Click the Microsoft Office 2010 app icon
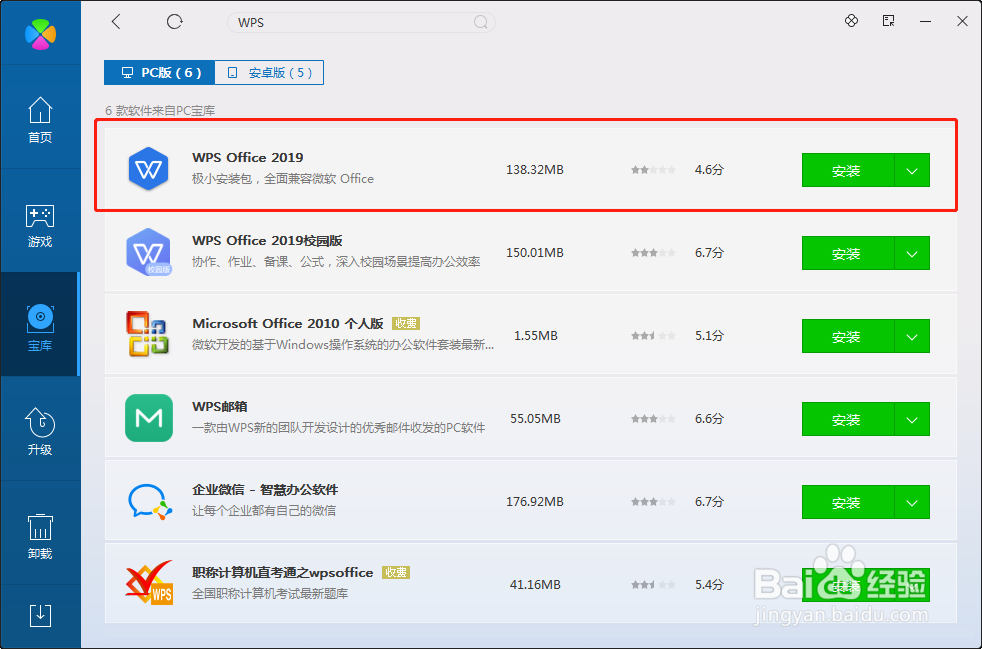 tap(148, 334)
